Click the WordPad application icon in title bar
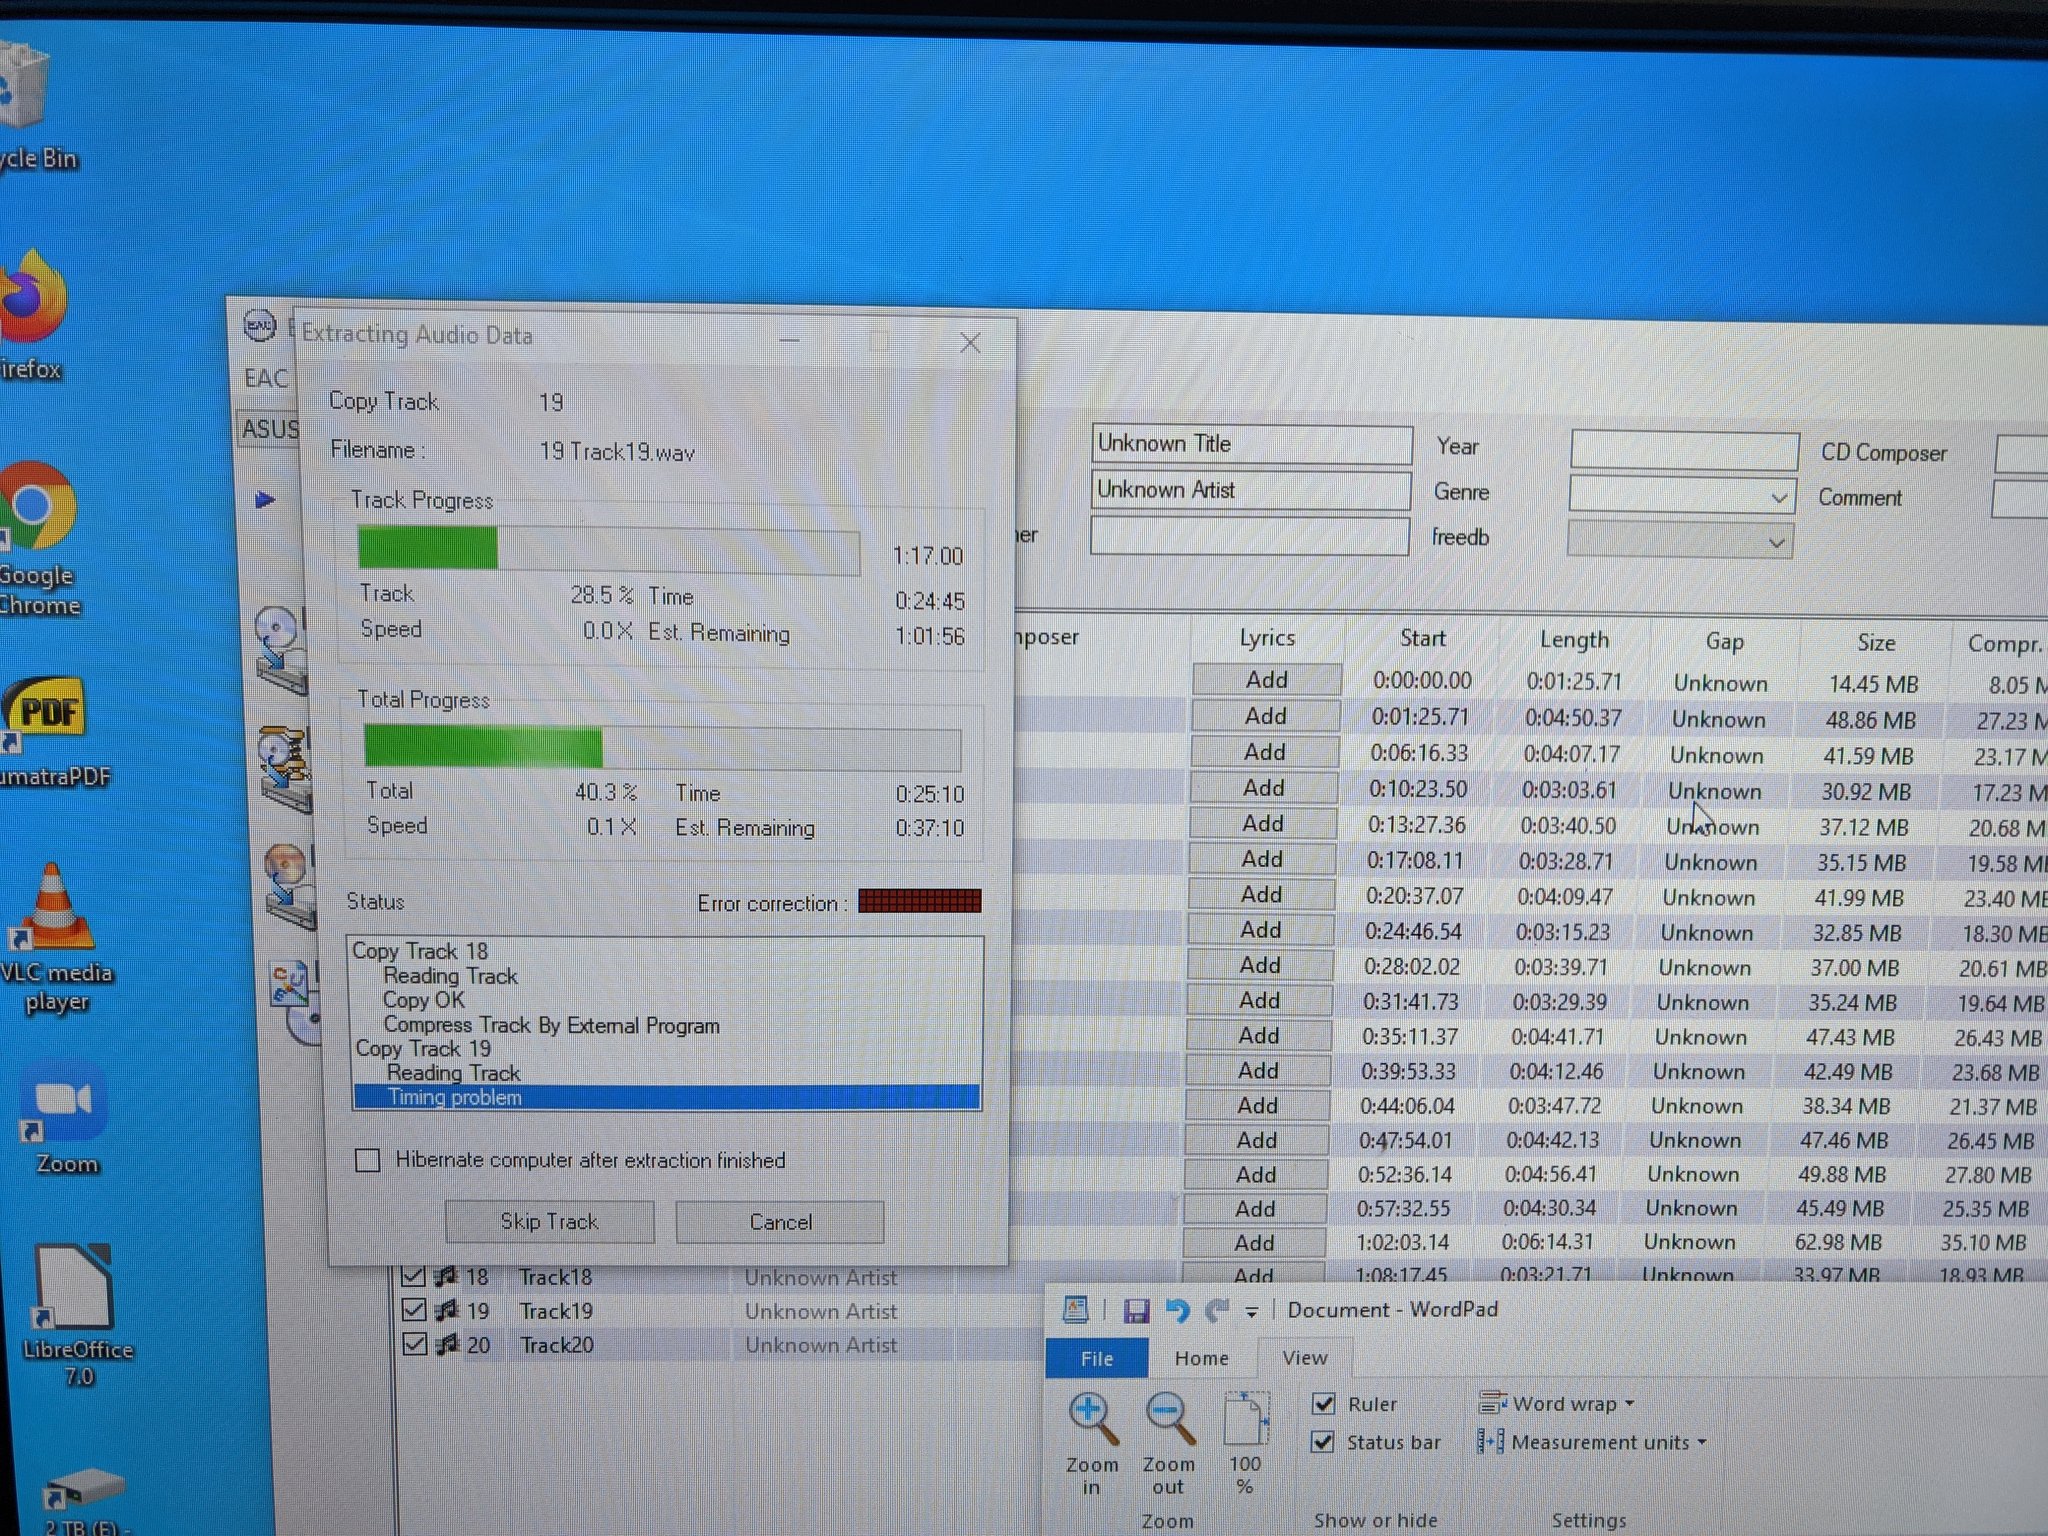The height and width of the screenshot is (1536, 2048). tap(1075, 1309)
